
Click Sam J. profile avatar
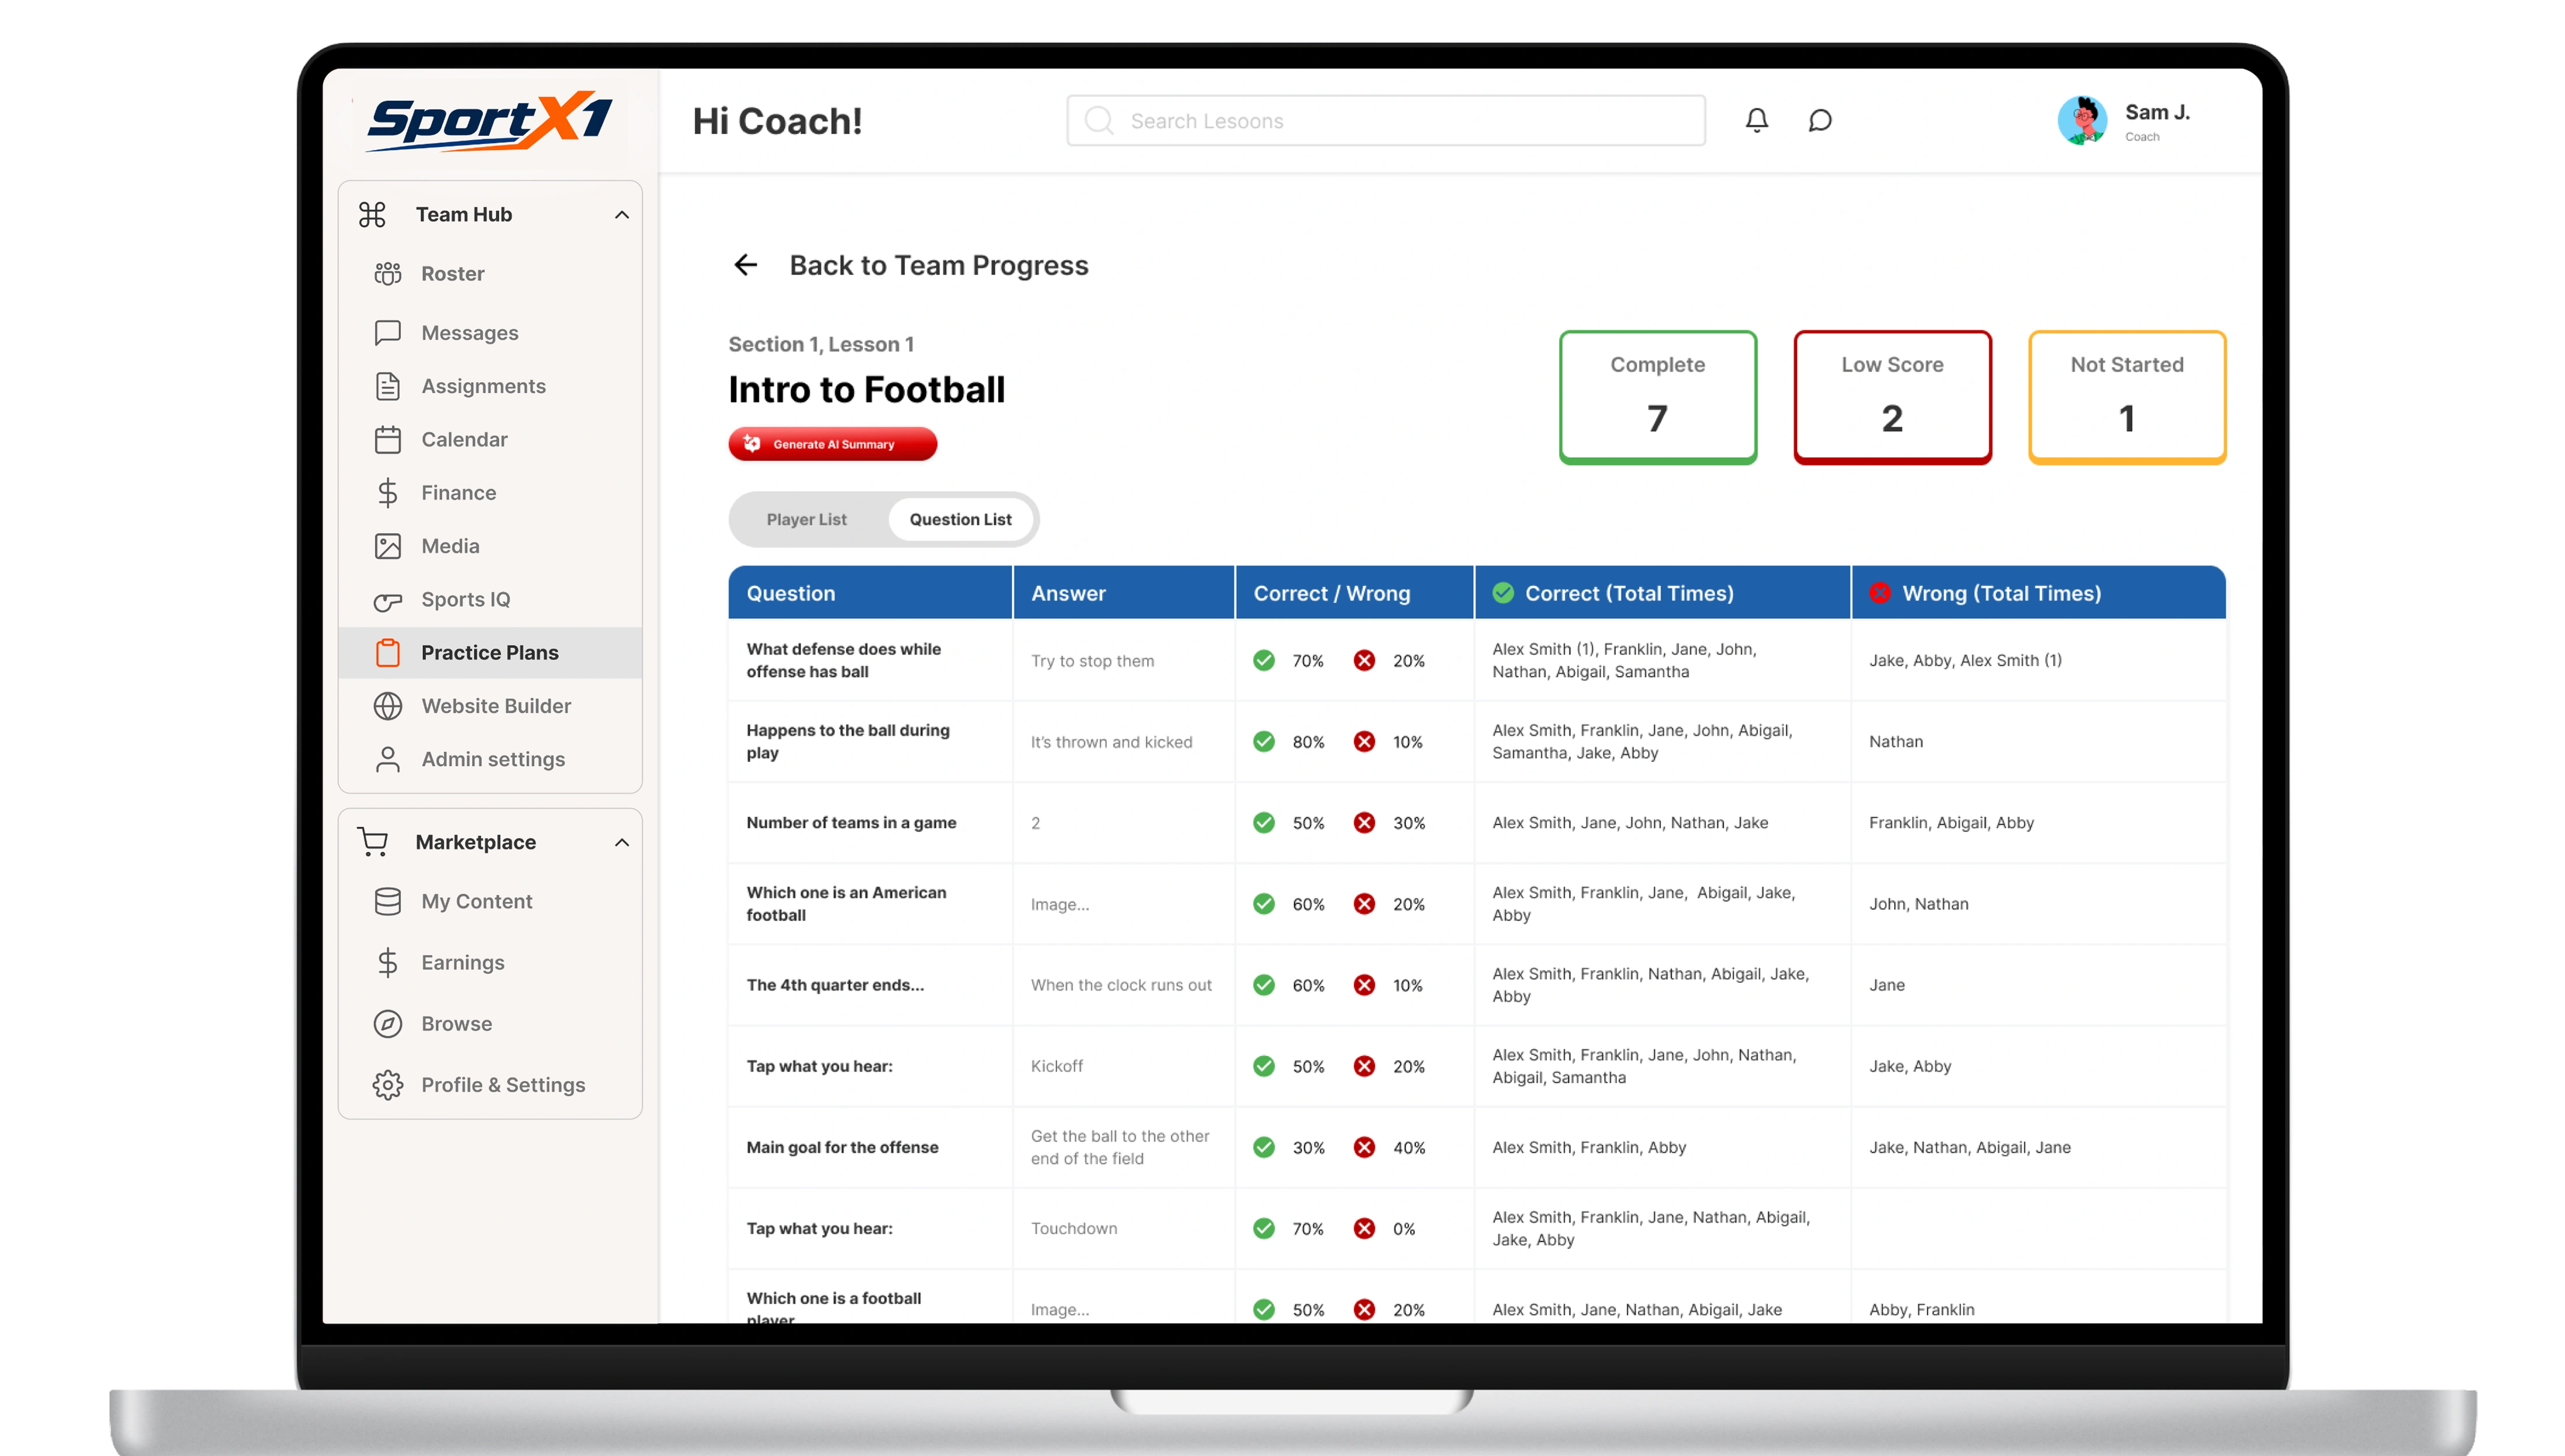[x=2082, y=121]
